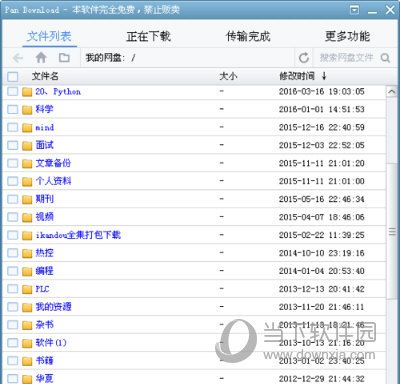Open the 我的资源 folder link
Screen dimensions: 400x384
coord(53,307)
